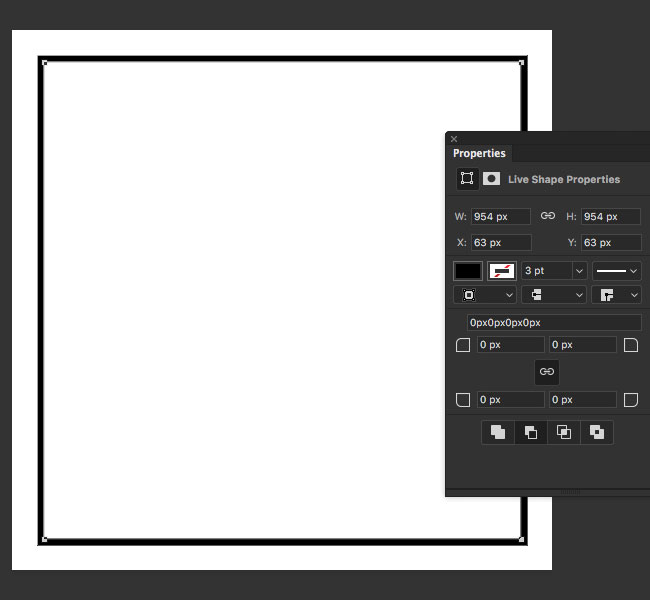The height and width of the screenshot is (600, 650).
Task: Edit the Y position field
Action: 611,243
